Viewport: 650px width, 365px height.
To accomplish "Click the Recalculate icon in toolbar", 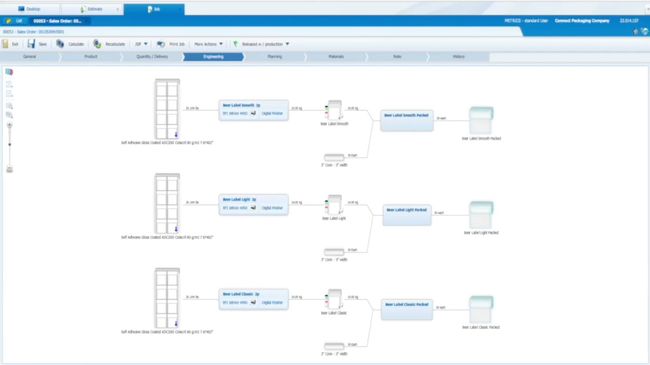I will 97,44.
